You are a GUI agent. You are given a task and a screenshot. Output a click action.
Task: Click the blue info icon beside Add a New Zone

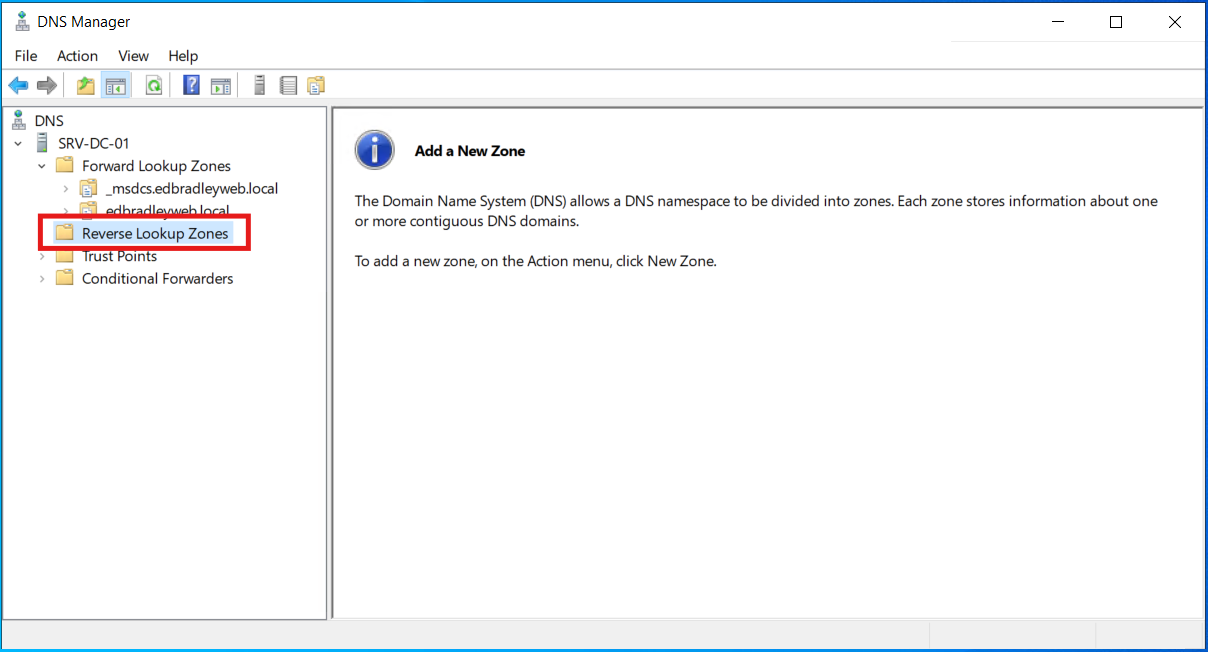tap(374, 149)
